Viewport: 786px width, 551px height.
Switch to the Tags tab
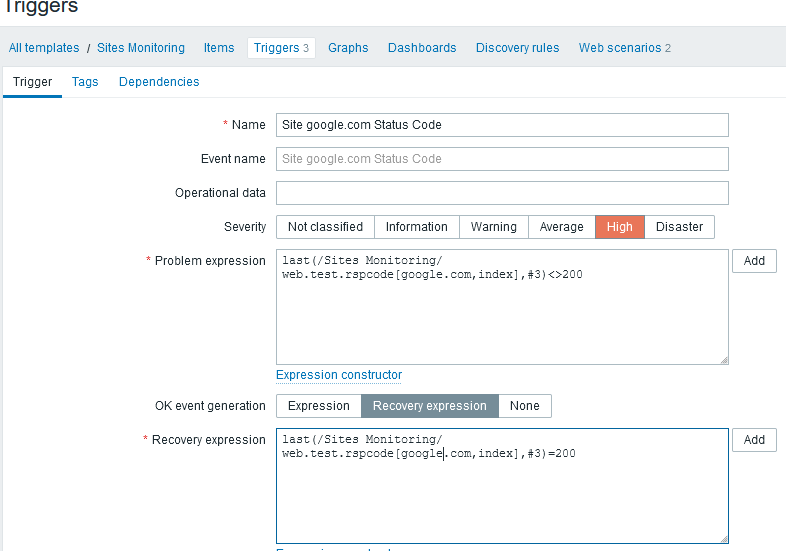click(x=85, y=82)
